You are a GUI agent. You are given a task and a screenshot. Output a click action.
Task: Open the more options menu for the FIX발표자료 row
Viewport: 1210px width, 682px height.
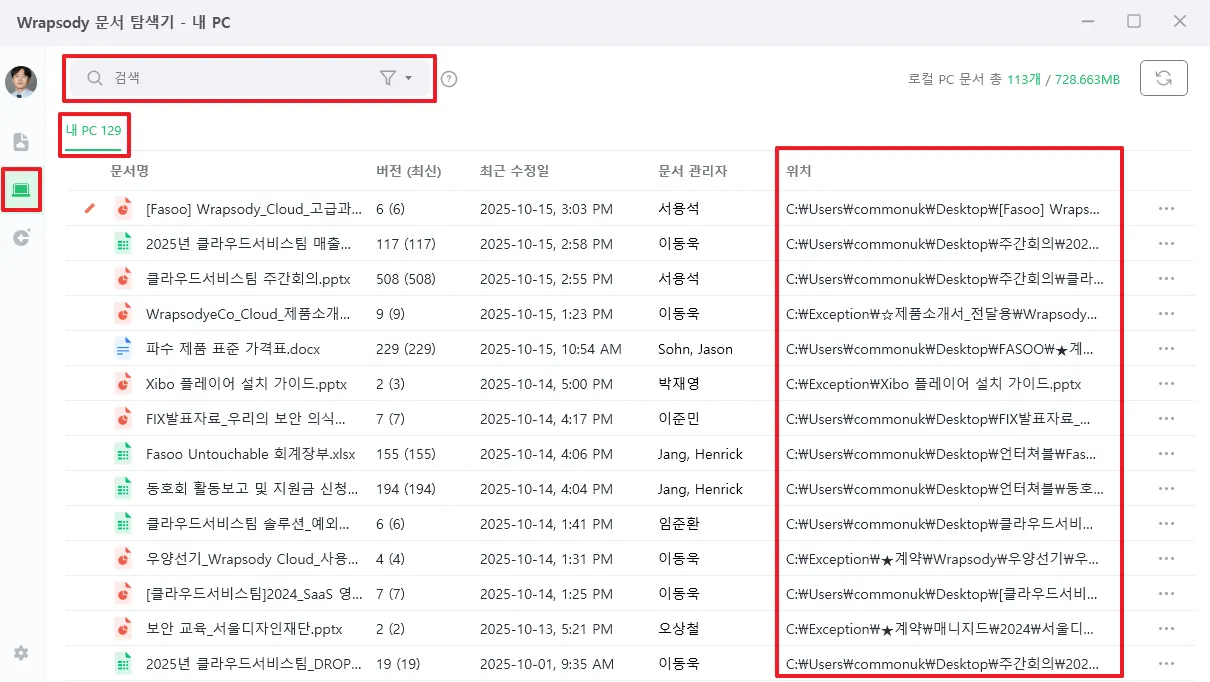pos(1165,419)
